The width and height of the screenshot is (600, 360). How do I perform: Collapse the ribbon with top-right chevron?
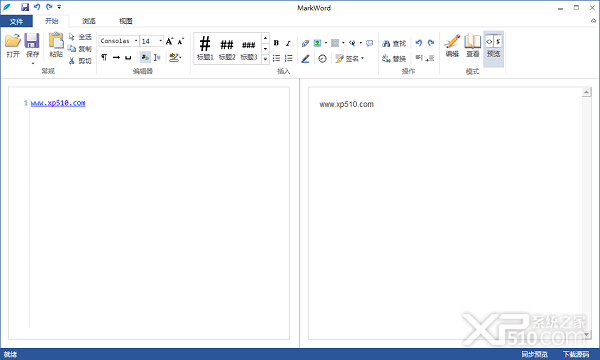coord(593,21)
